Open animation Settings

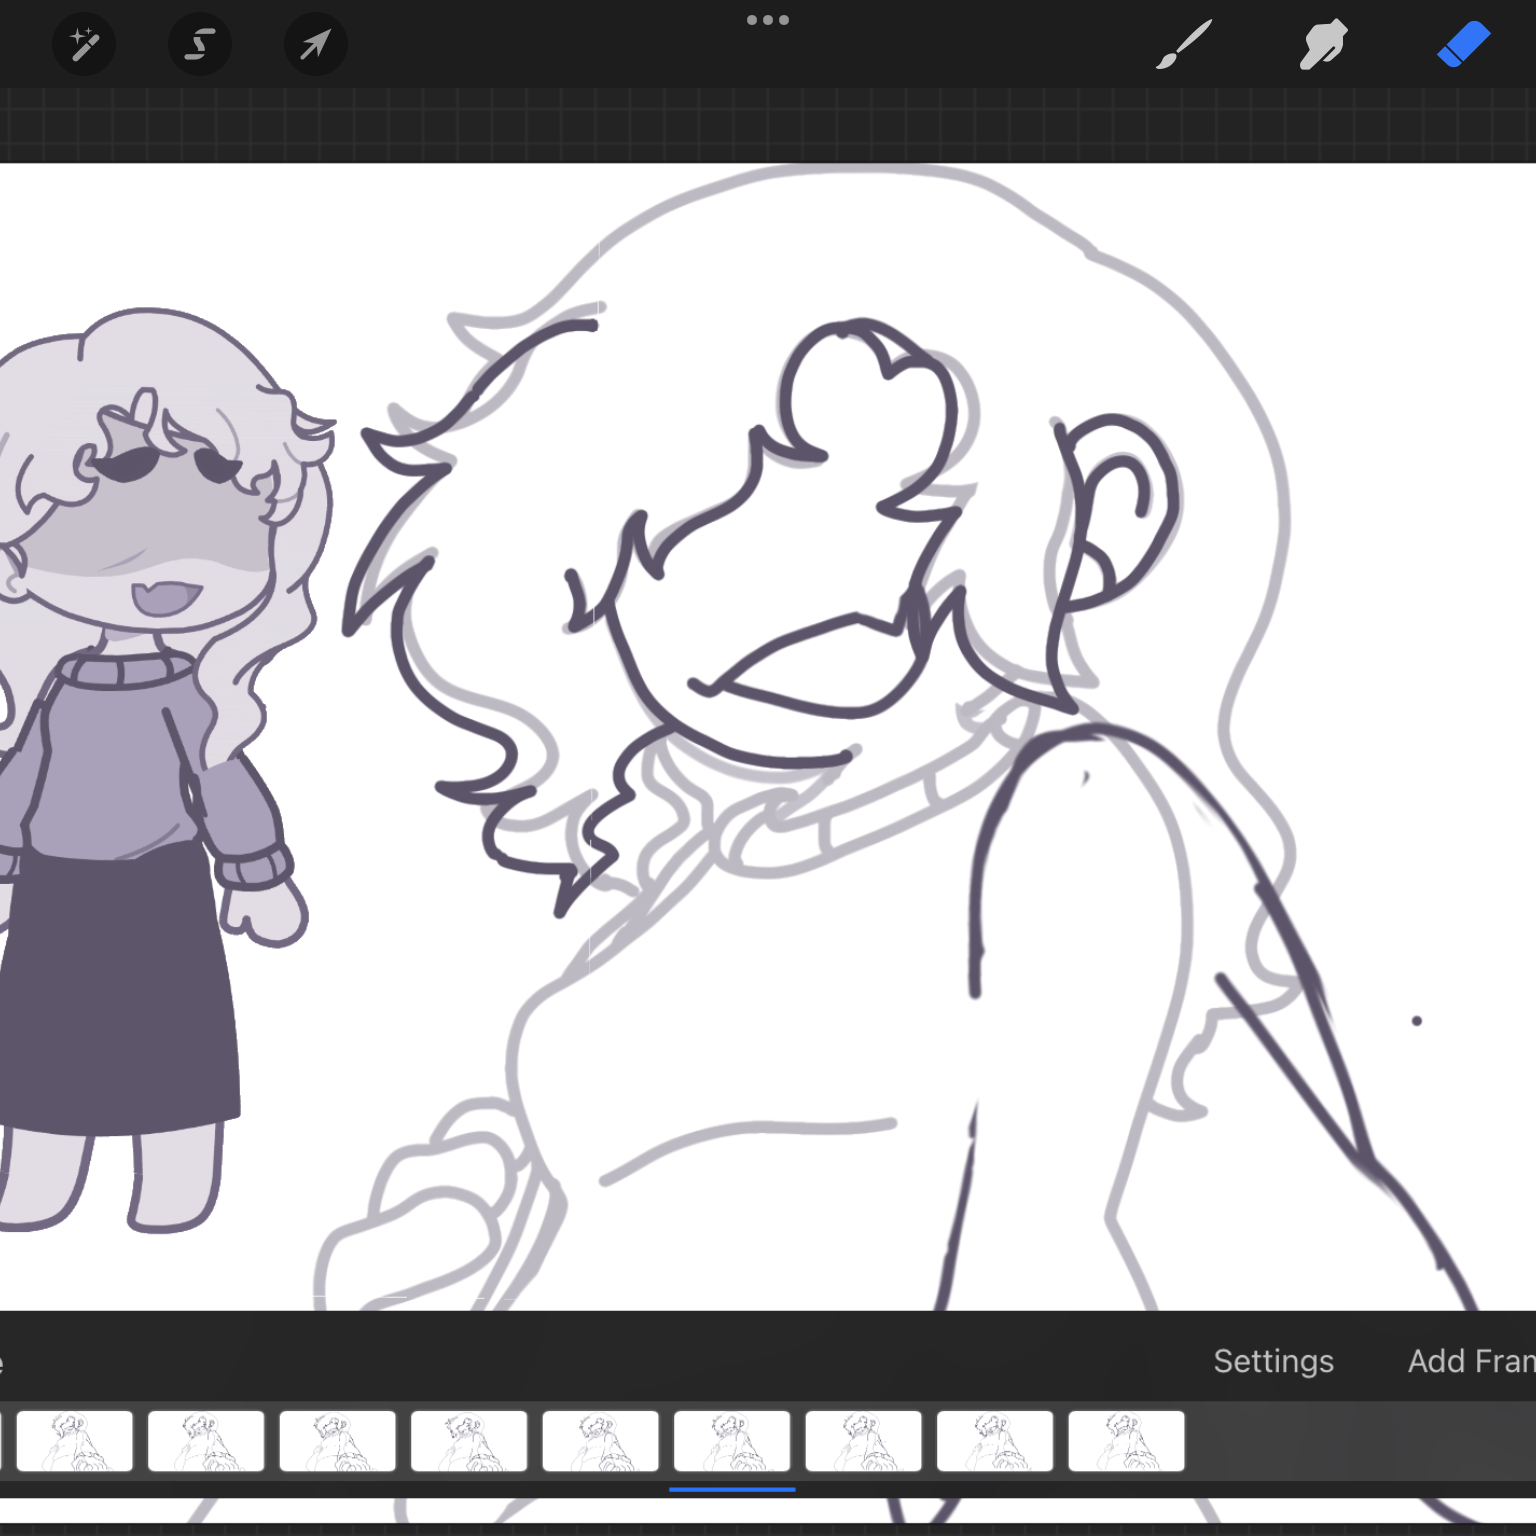click(x=1273, y=1361)
